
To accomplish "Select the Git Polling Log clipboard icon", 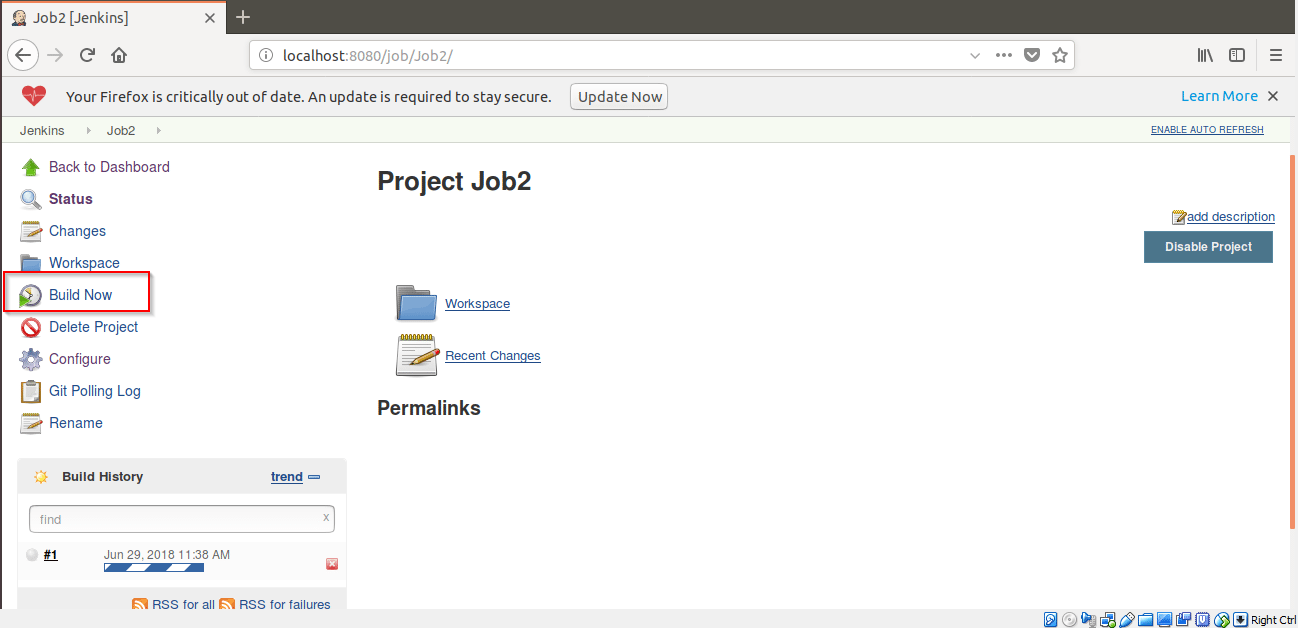I will coord(31,391).
